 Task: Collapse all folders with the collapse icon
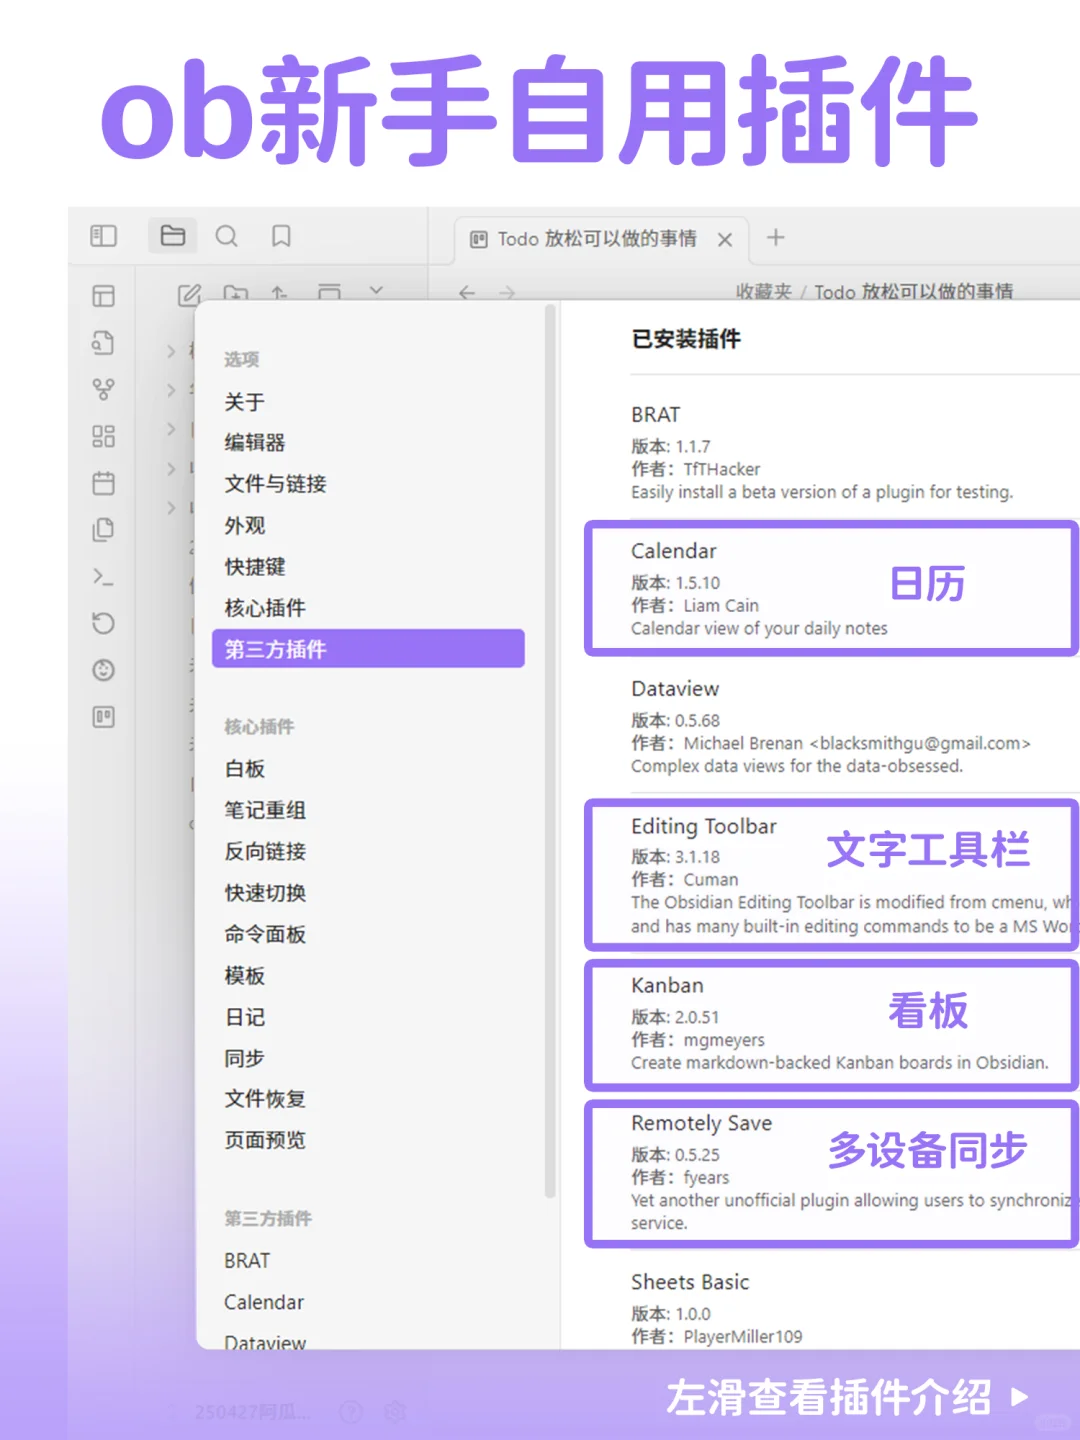331,290
